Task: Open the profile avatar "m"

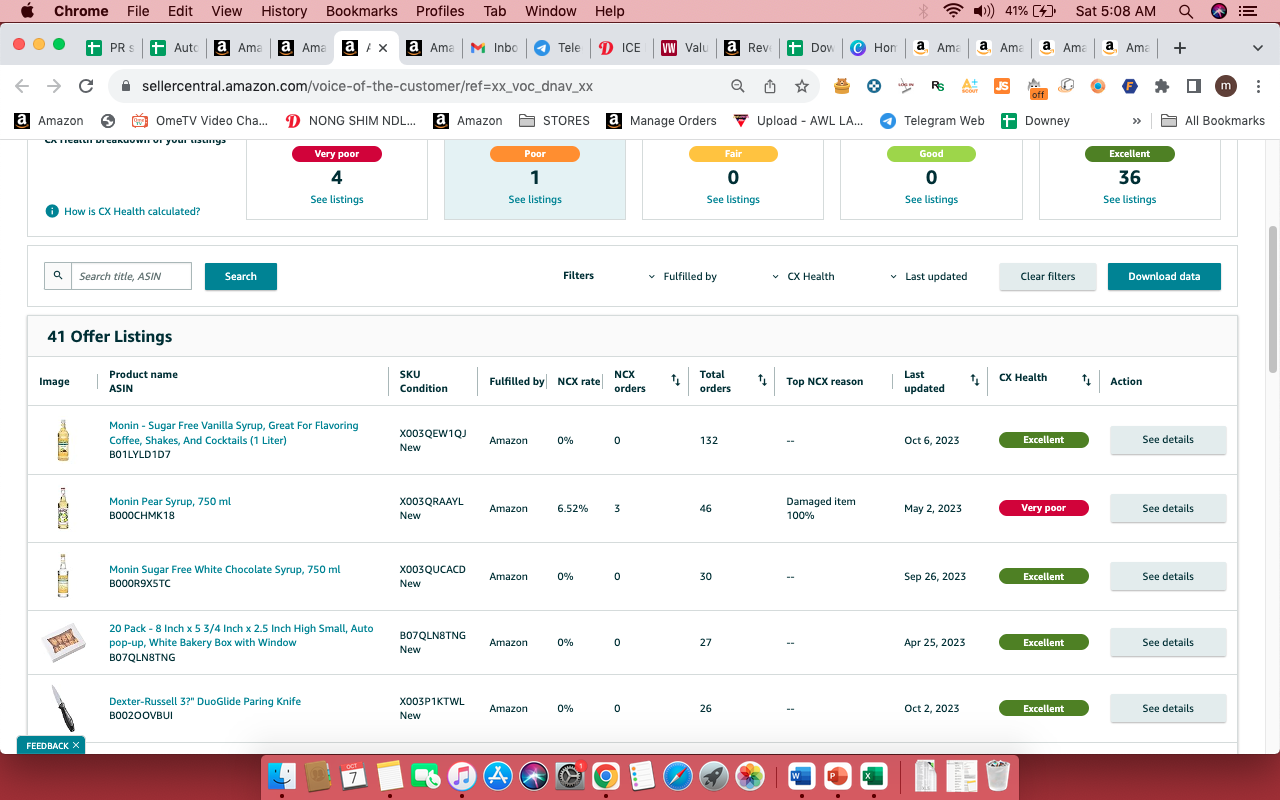Action: coord(1226,86)
